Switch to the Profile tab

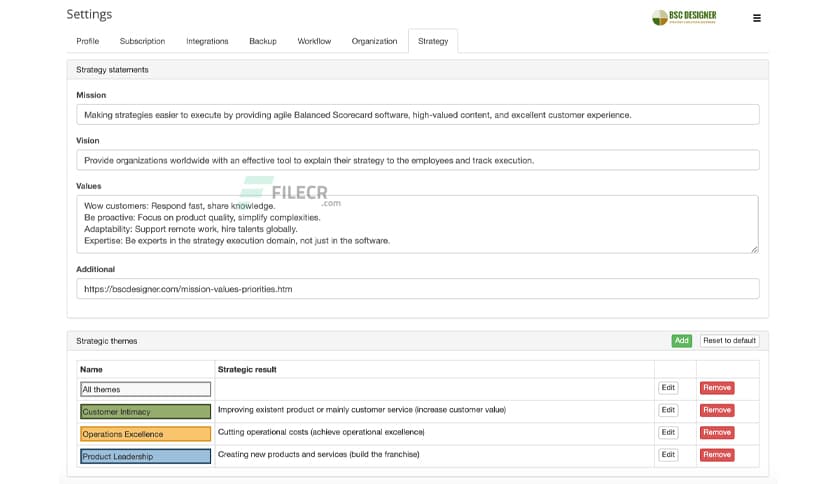[88, 41]
